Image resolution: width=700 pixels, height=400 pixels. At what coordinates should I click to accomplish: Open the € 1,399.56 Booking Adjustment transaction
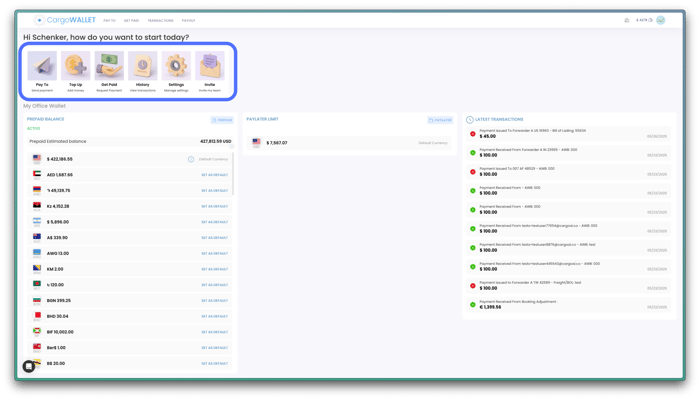(568, 304)
